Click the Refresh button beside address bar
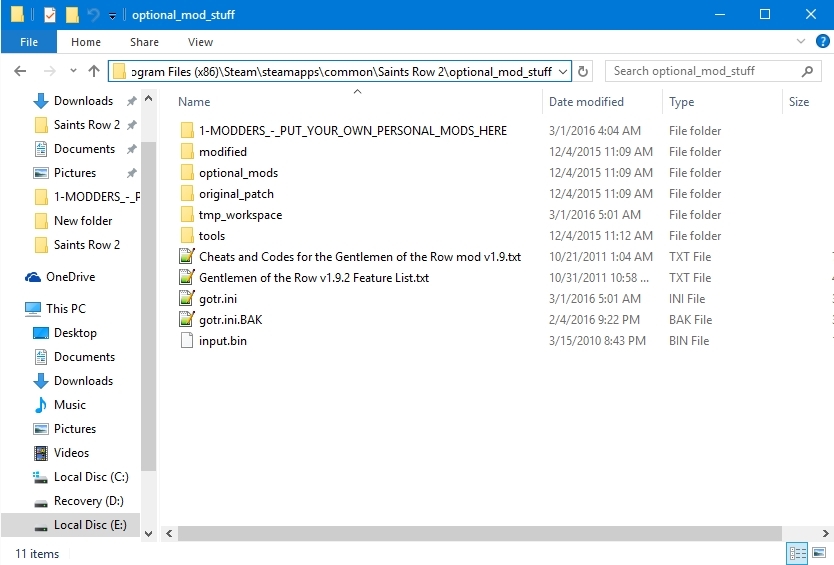The image size is (834, 565). (x=584, y=71)
